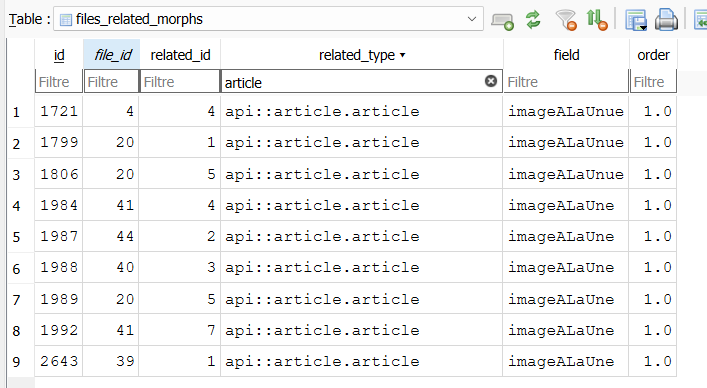This screenshot has height=388, width=707.
Task: Focus the file_id column filter box
Action: click(111, 82)
